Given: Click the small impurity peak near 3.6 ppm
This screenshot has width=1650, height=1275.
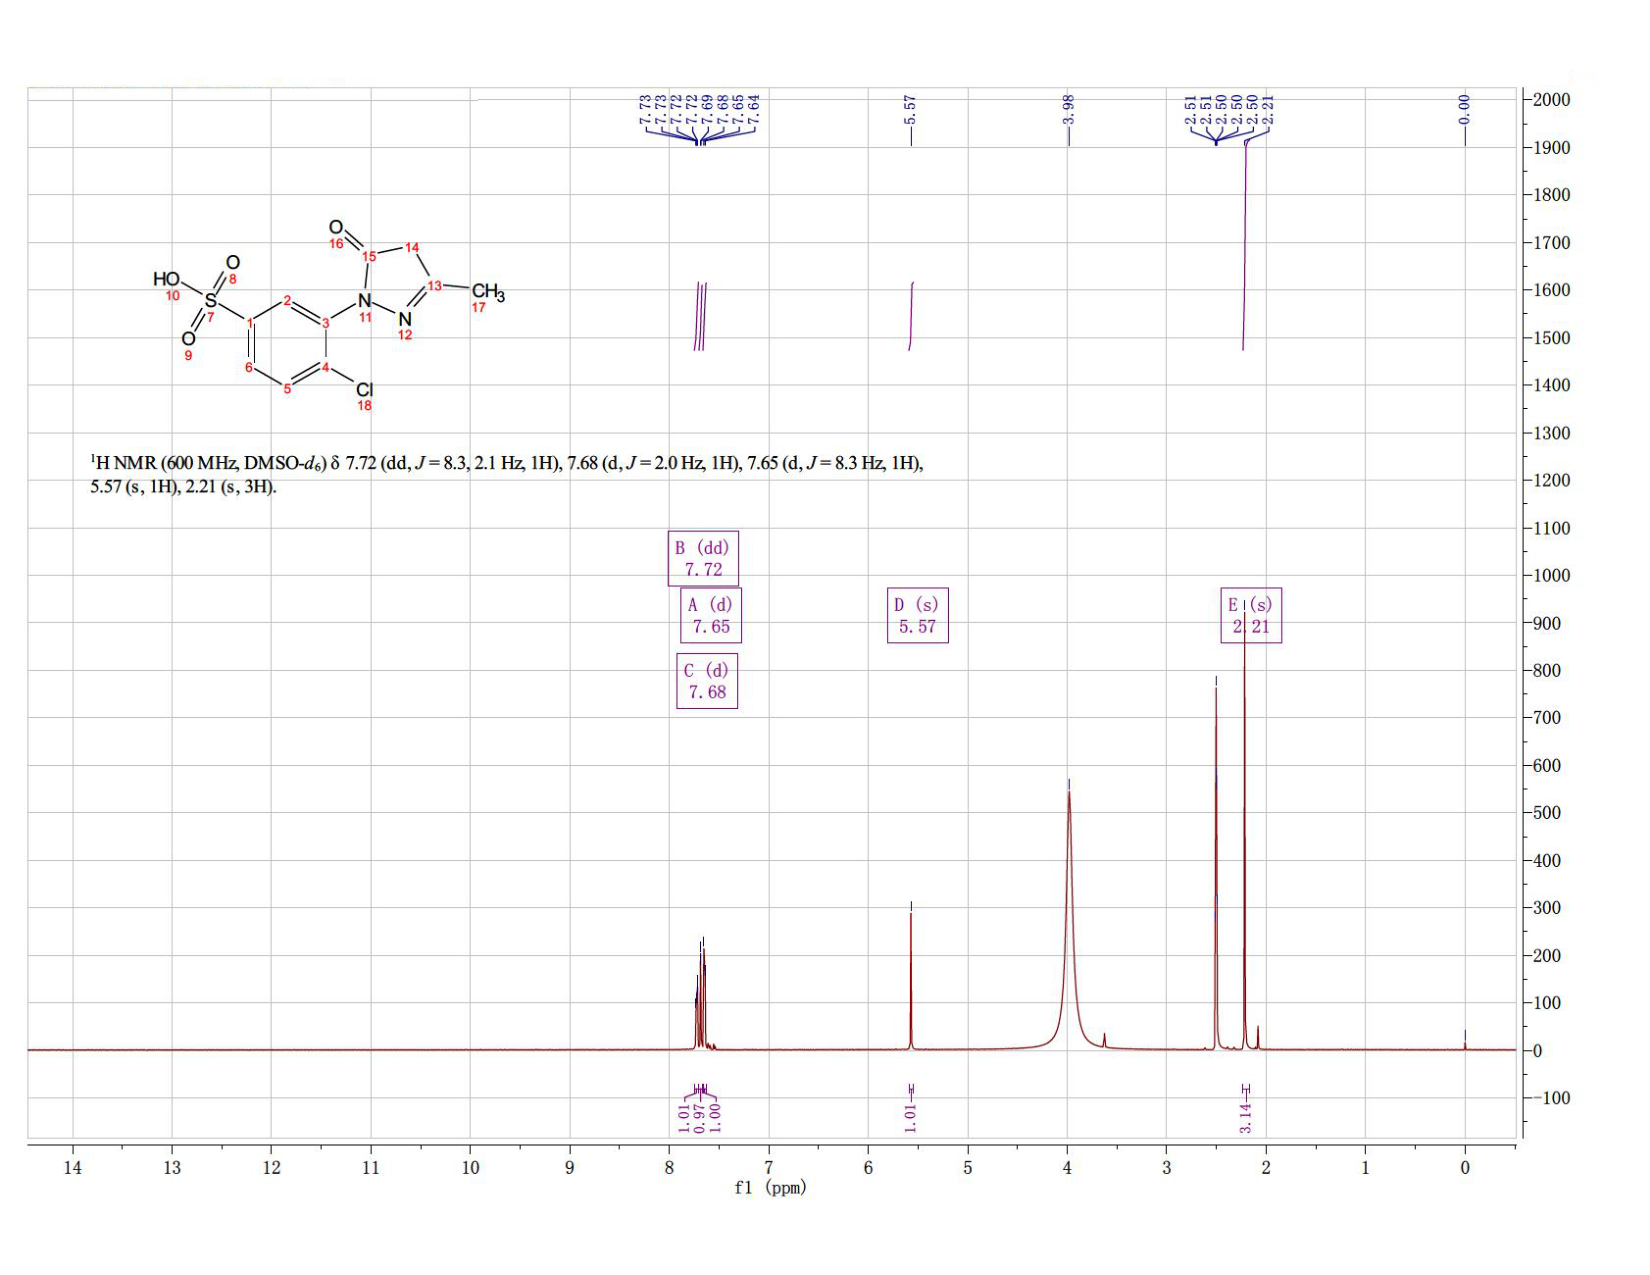Looking at the screenshot, I should [1104, 1040].
